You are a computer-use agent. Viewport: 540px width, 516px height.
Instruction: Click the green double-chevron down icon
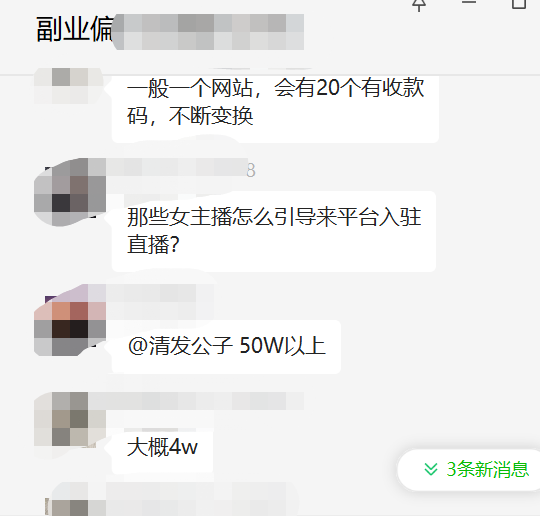(430, 469)
